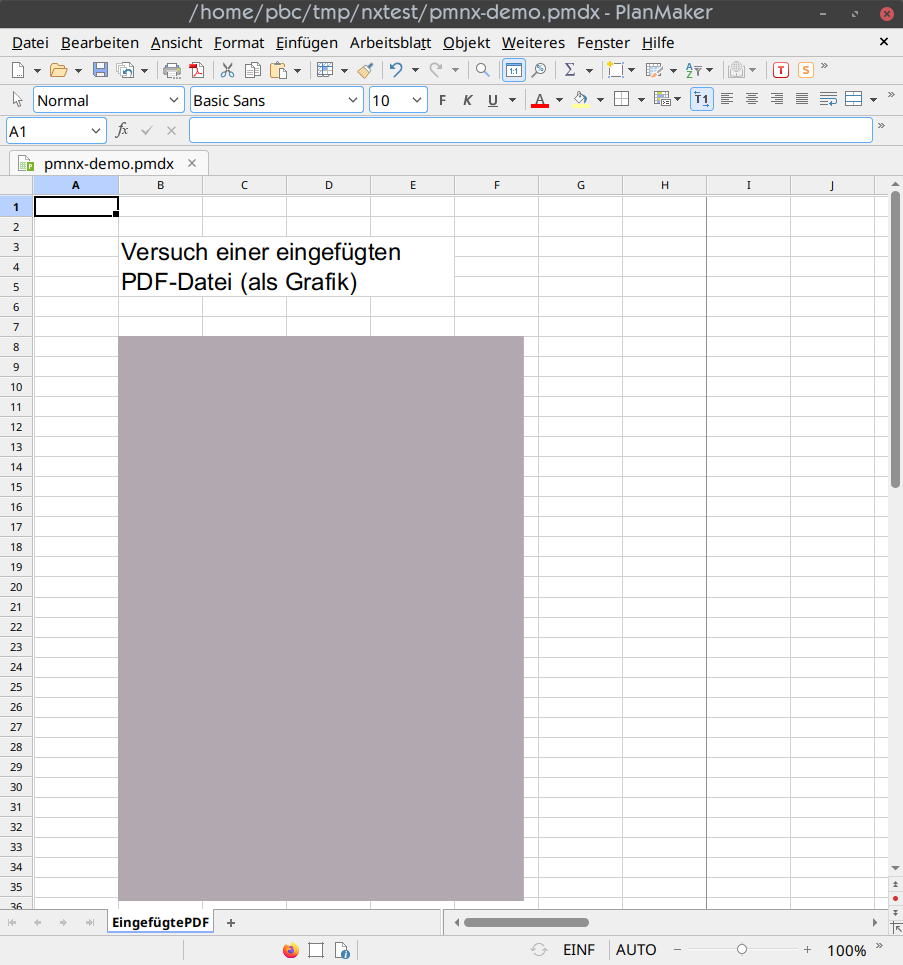The height and width of the screenshot is (965, 903).
Task: Click the square frame icon in status bar
Action: 316,950
